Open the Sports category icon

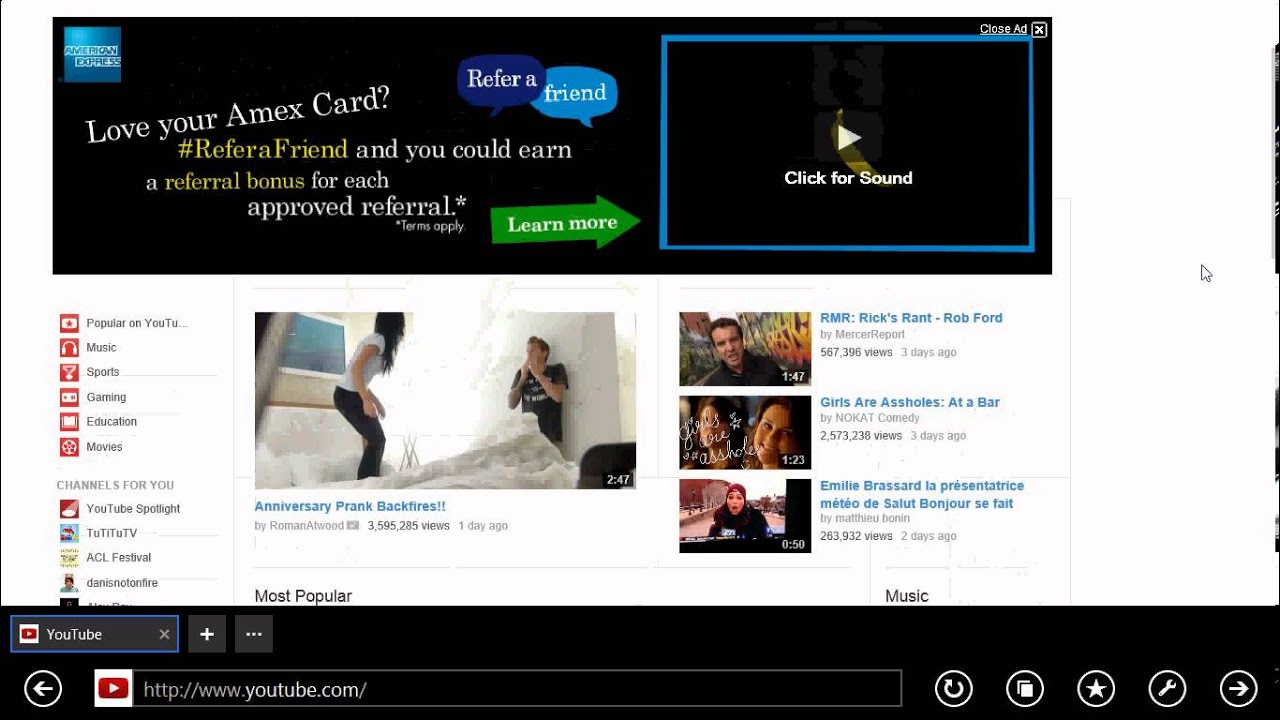click(x=69, y=372)
